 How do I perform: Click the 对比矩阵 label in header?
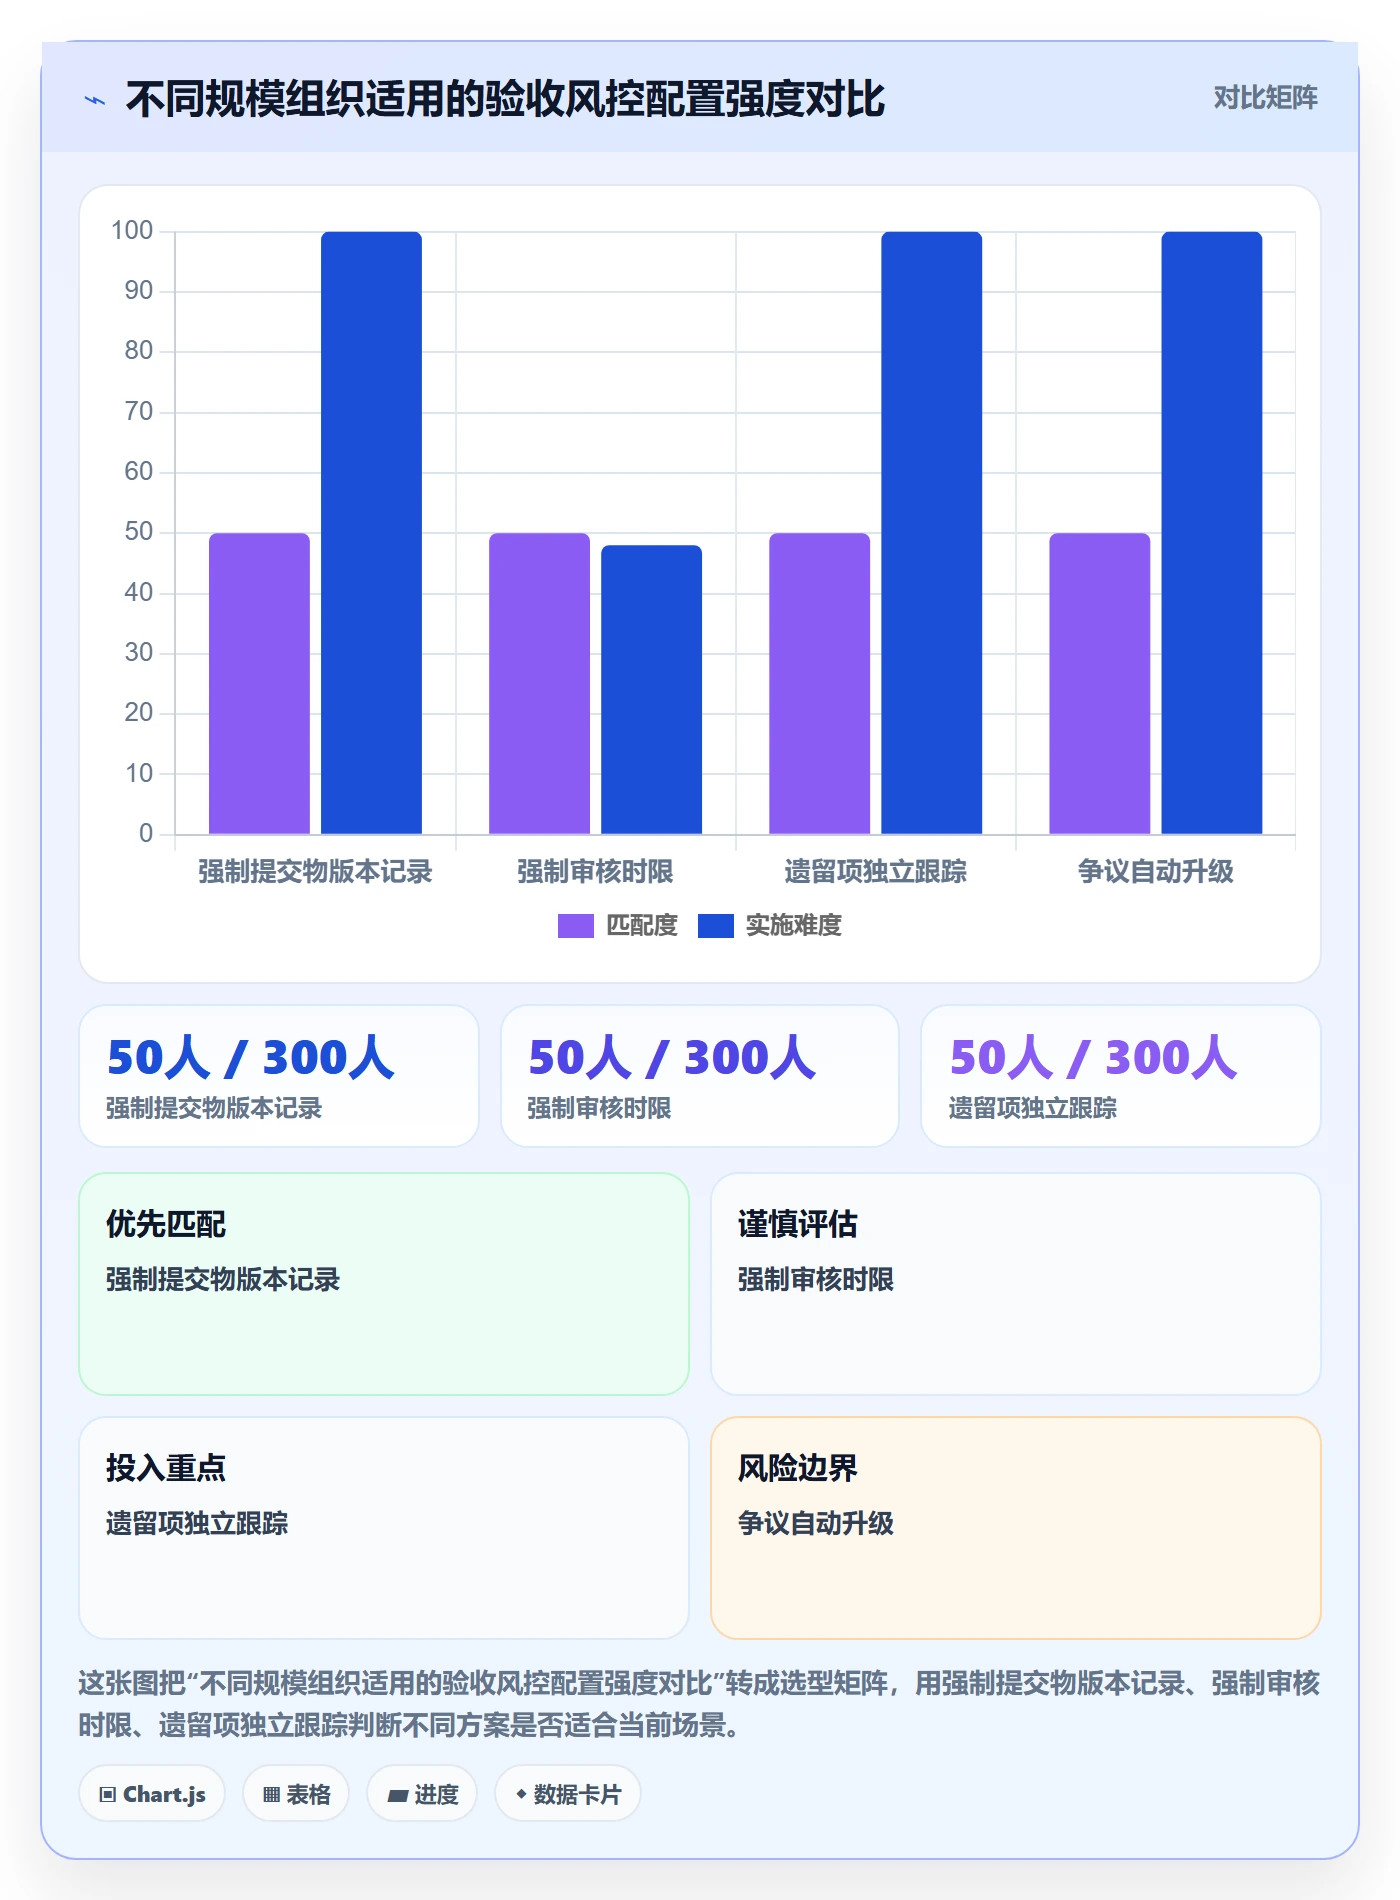tap(1265, 98)
